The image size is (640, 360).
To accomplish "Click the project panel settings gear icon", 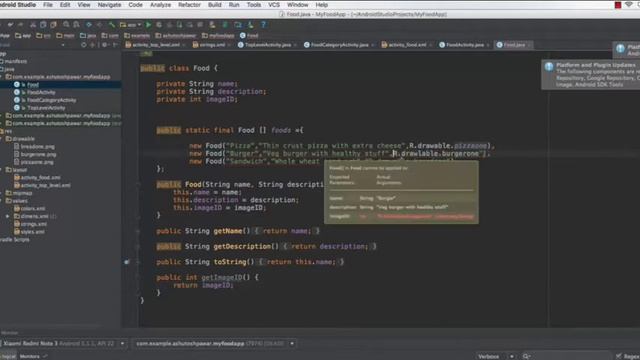I will [x=105, y=45].
